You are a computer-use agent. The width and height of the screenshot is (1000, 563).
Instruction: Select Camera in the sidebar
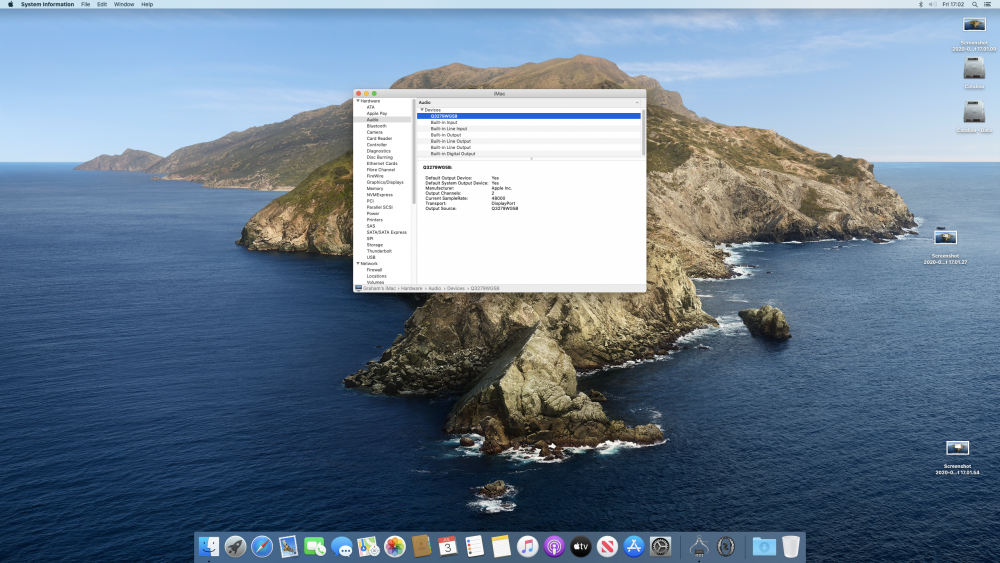(374, 132)
